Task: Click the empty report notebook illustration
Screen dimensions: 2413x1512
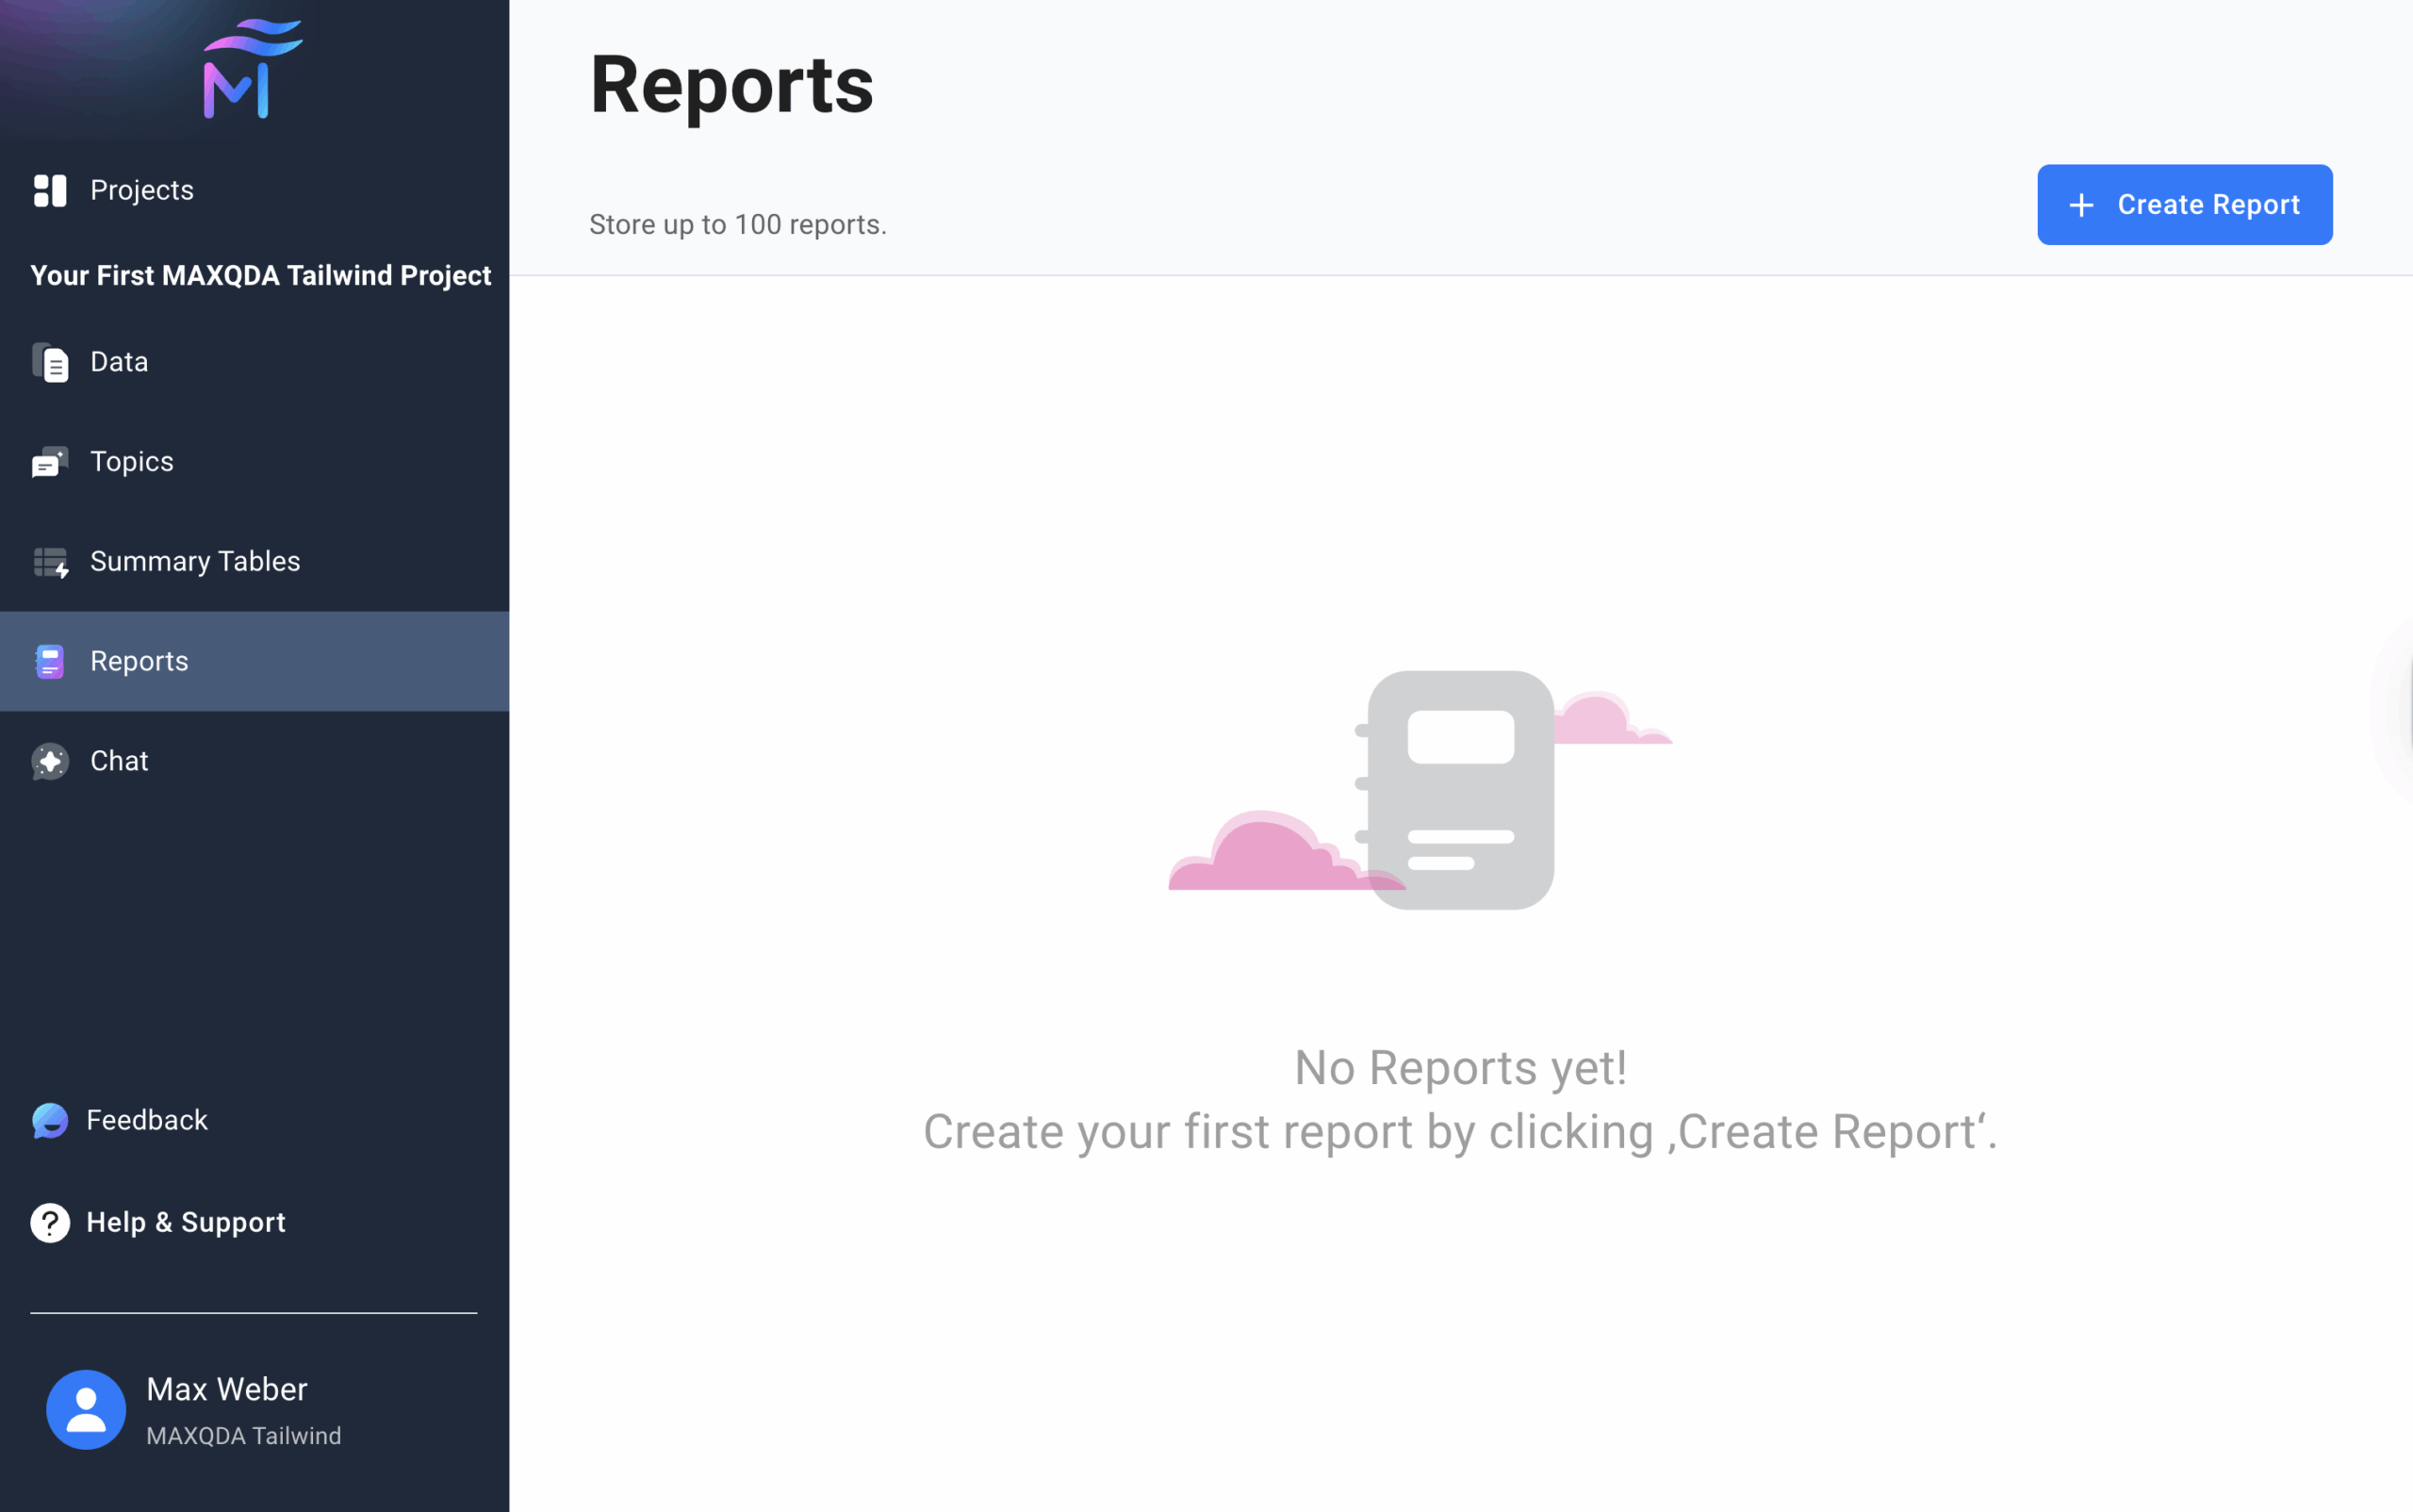Action: click(1459, 790)
